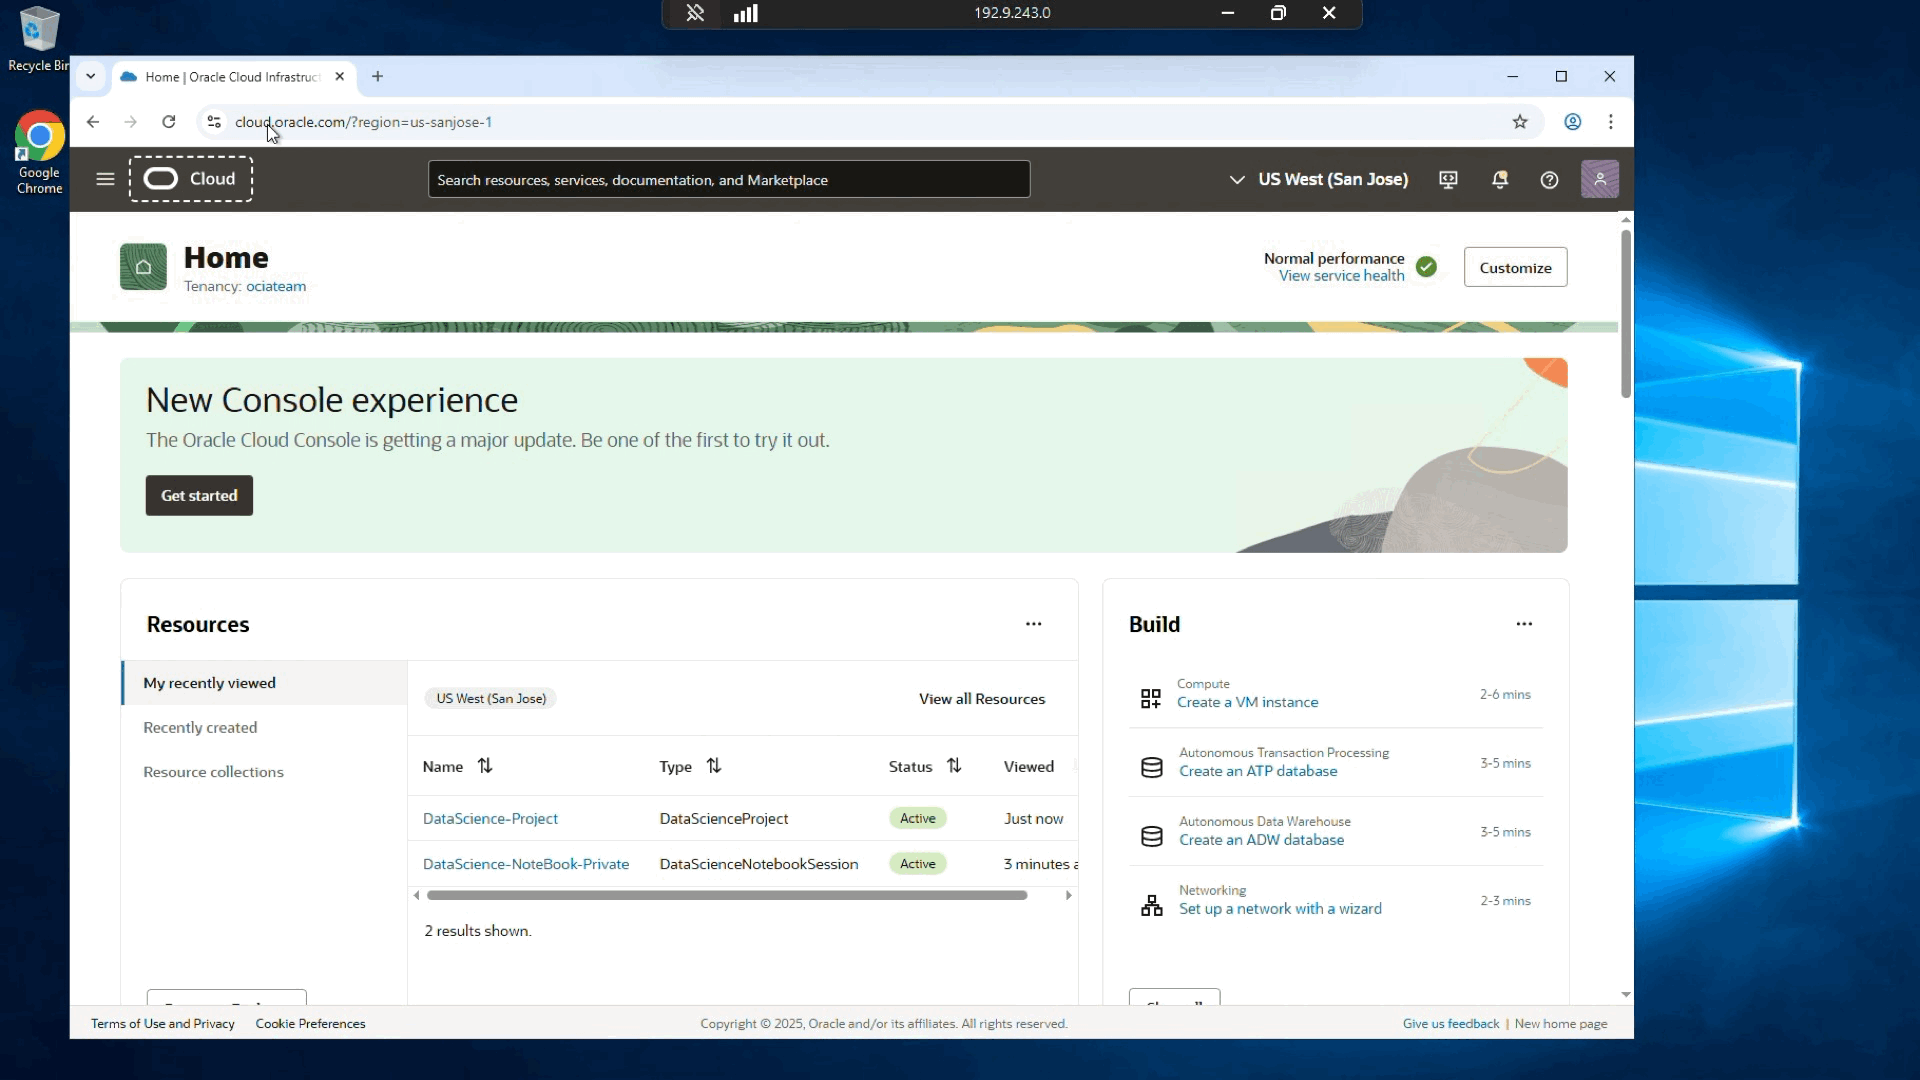Viewport: 1920px width, 1080px height.
Task: Open the Cloud Shell developer tools icon
Action: tap(1448, 179)
